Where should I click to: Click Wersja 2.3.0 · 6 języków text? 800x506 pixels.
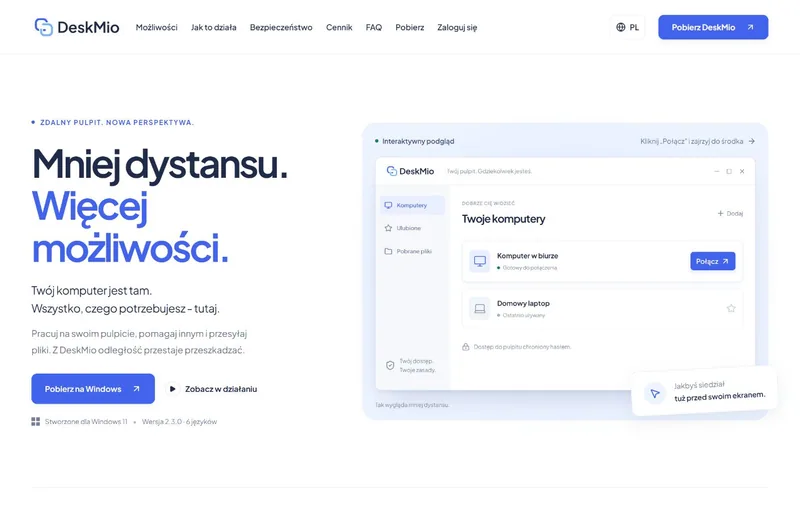180,421
